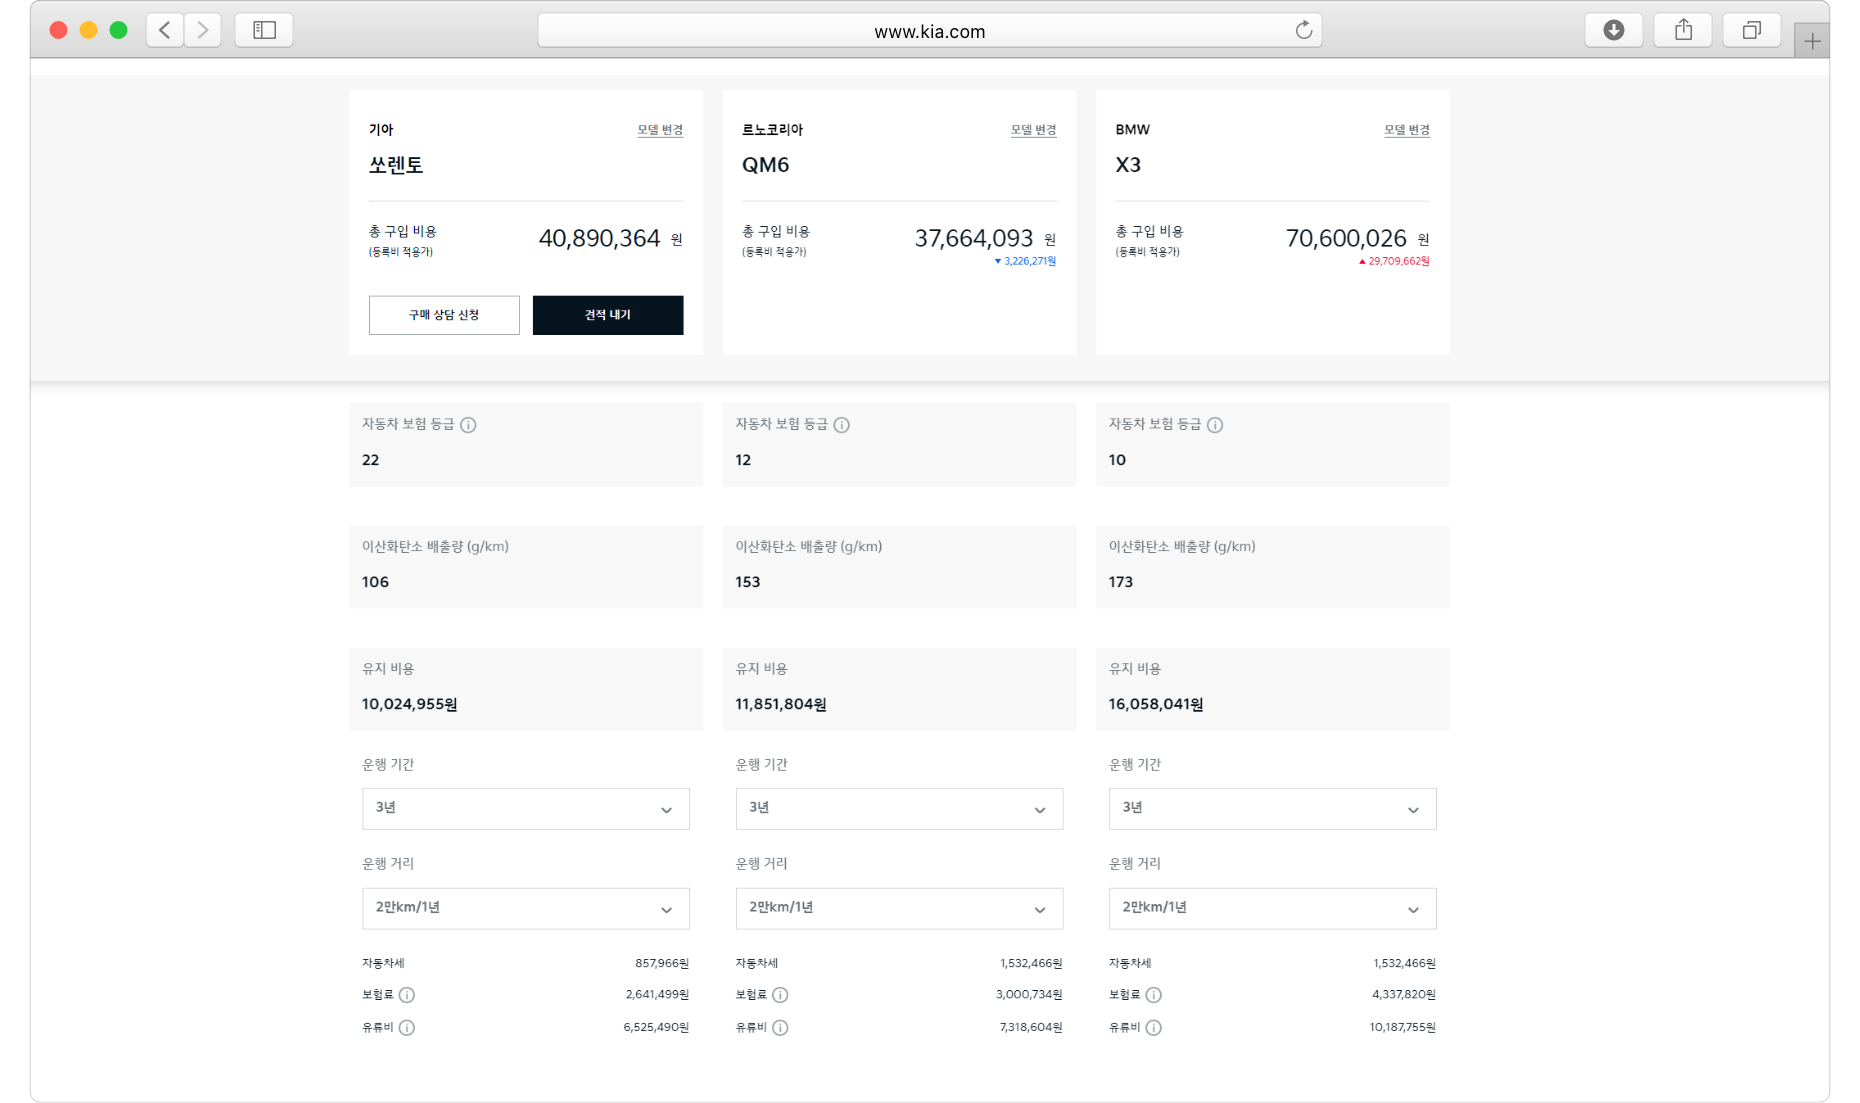The image size is (1860, 1103).
Task: Open 보험료 info icon in X3 column
Action: click(1154, 995)
